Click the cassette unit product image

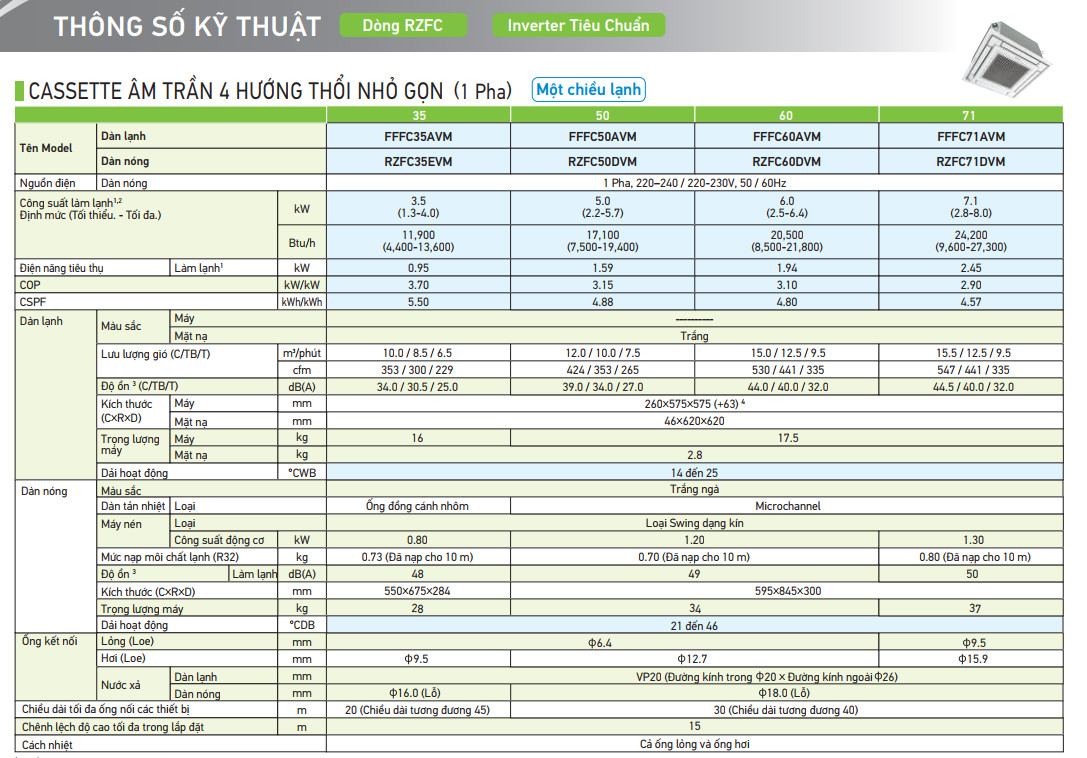[x=1007, y=59]
